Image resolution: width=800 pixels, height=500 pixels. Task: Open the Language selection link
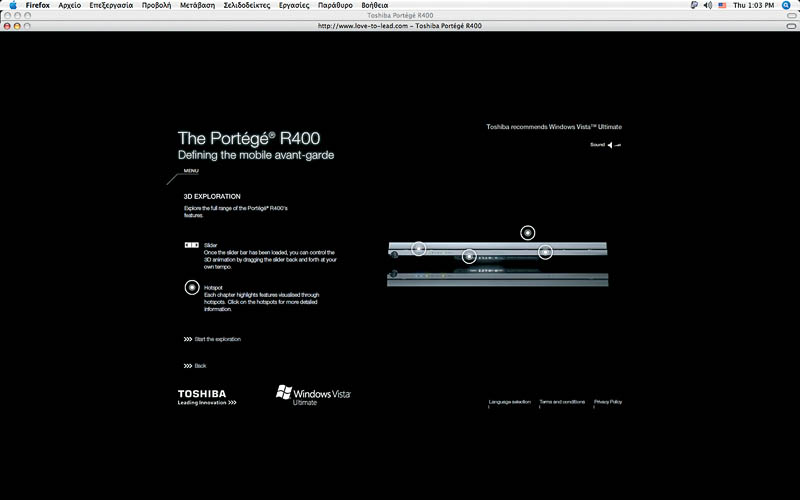pyautogui.click(x=509, y=402)
